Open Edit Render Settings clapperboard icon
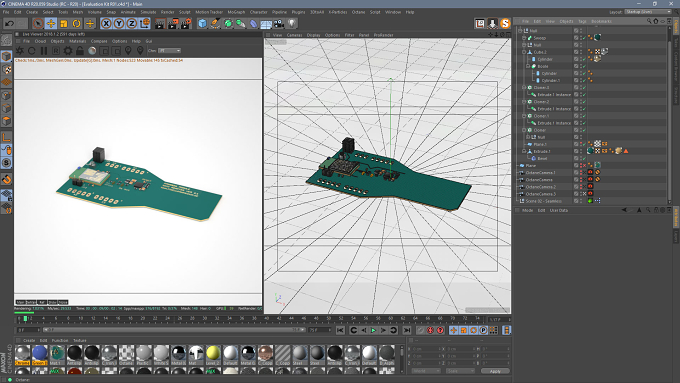This screenshot has width=680, height=383. pos(186,23)
